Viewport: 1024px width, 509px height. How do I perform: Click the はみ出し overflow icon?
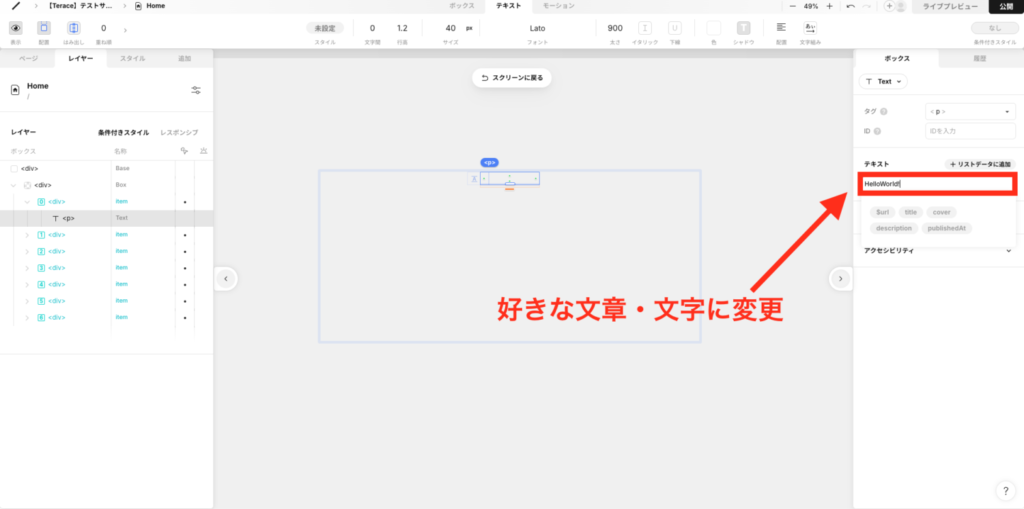(x=73, y=28)
